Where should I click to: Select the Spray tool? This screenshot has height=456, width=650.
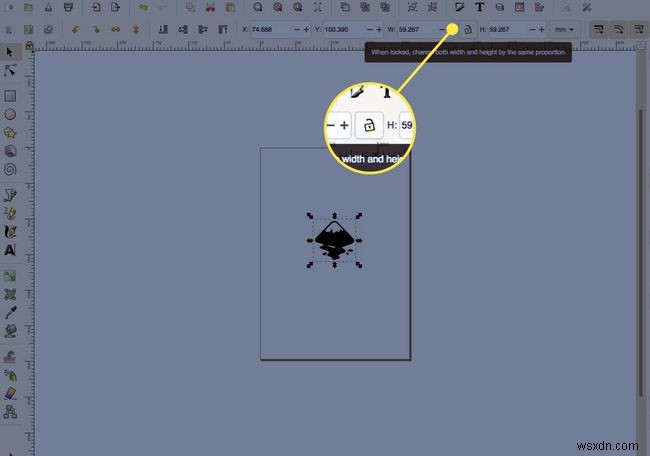[10, 375]
